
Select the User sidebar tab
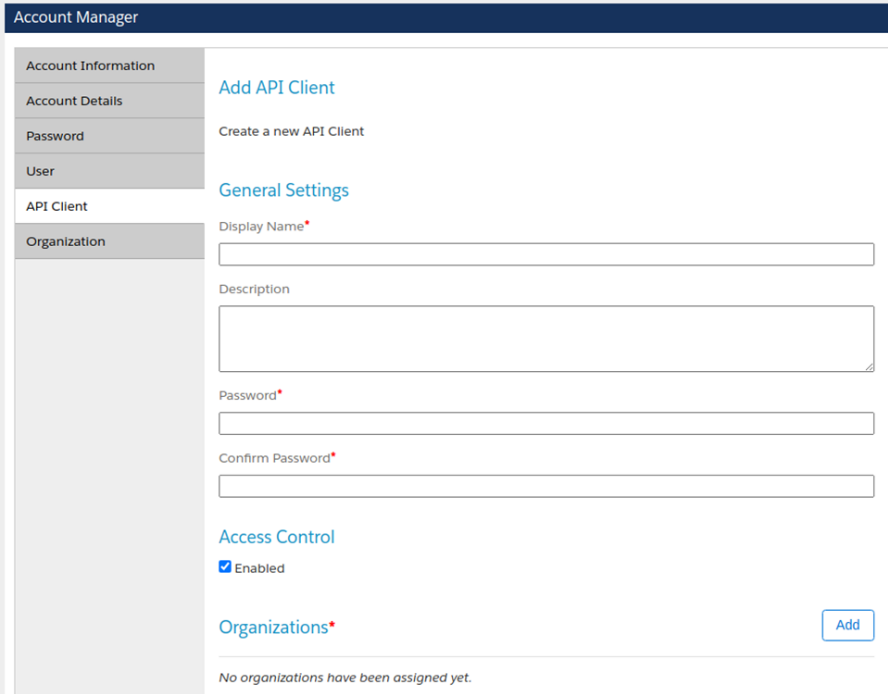pyautogui.click(x=109, y=171)
